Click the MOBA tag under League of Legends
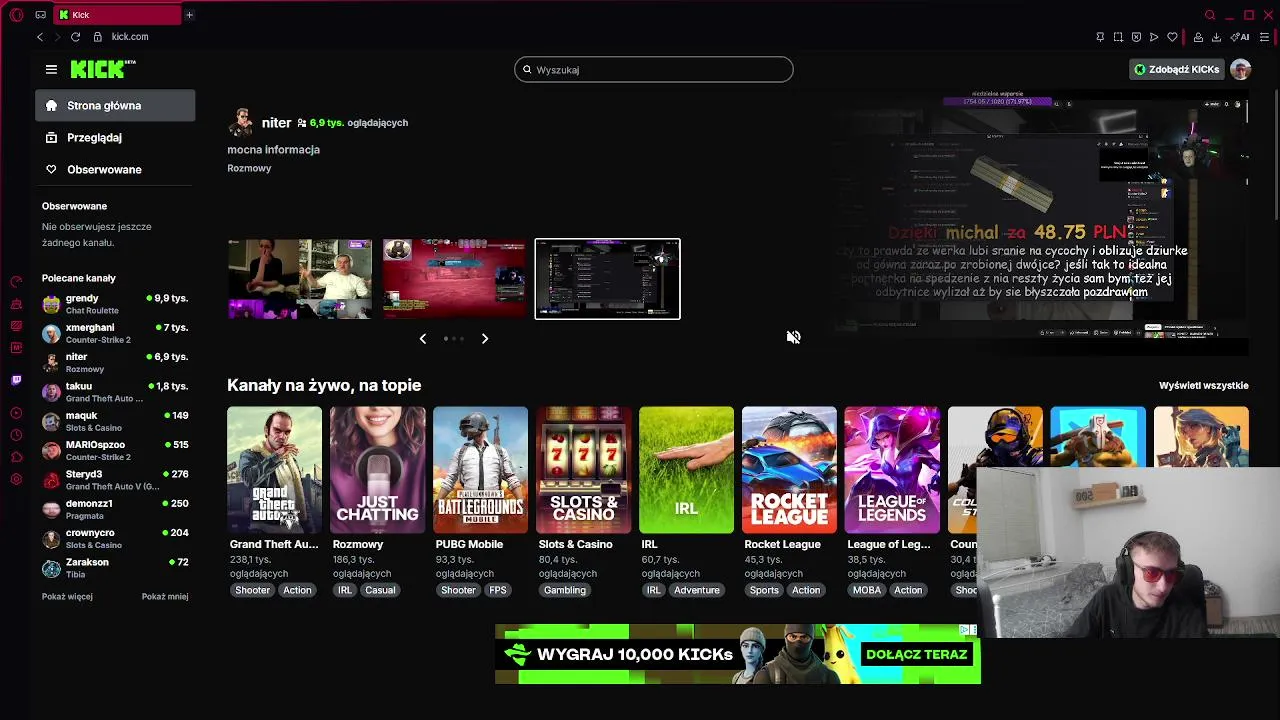Viewport: 1280px width, 720px height. click(x=867, y=590)
